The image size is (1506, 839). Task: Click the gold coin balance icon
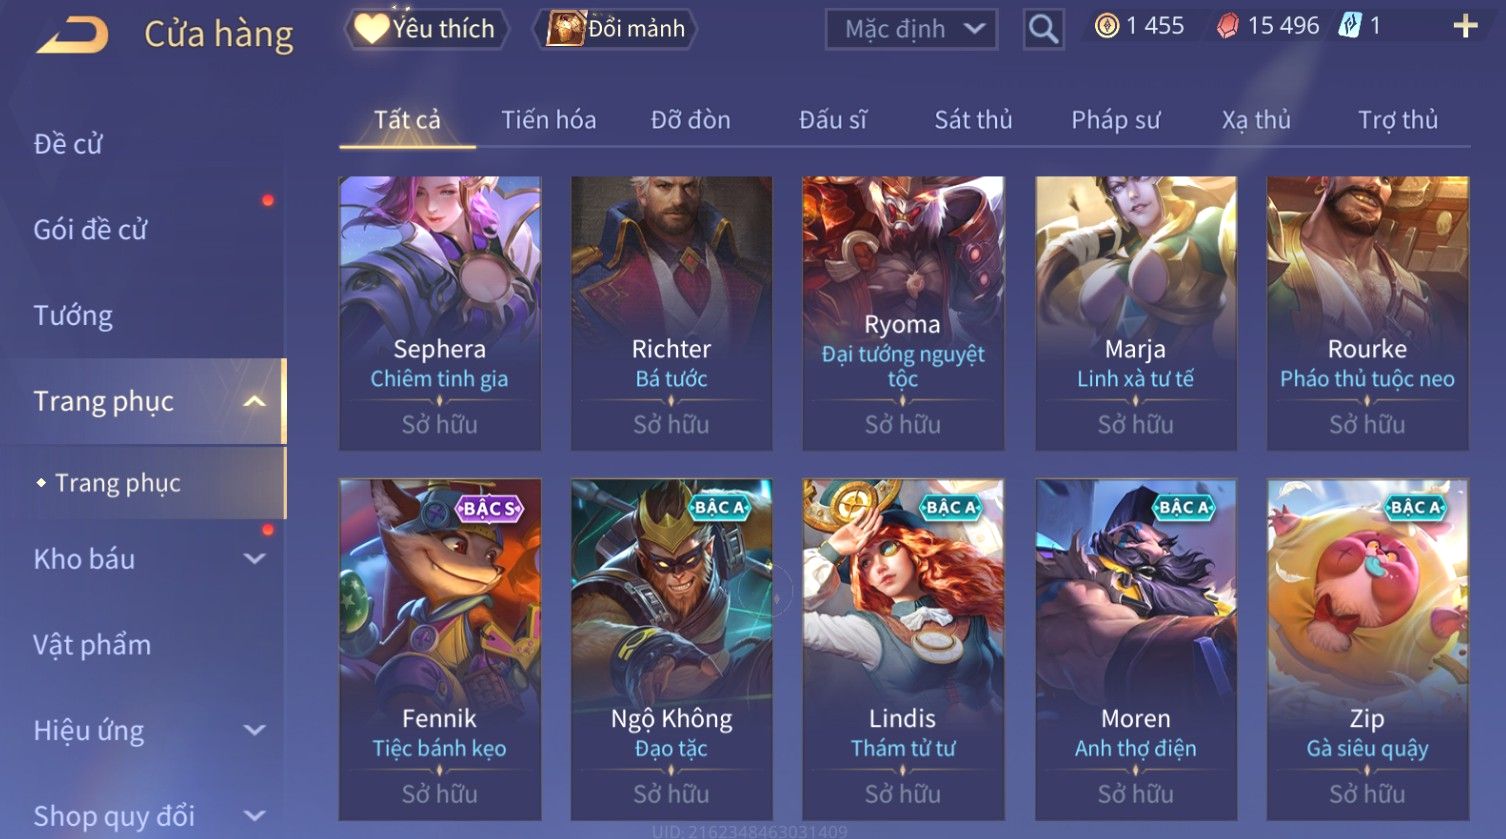[1106, 26]
